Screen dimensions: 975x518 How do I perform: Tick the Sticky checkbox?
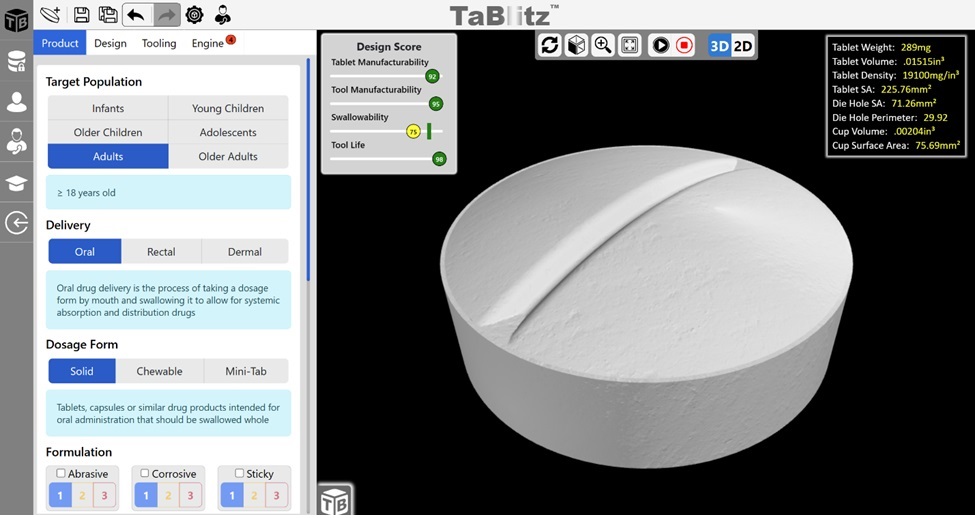[x=239, y=473]
